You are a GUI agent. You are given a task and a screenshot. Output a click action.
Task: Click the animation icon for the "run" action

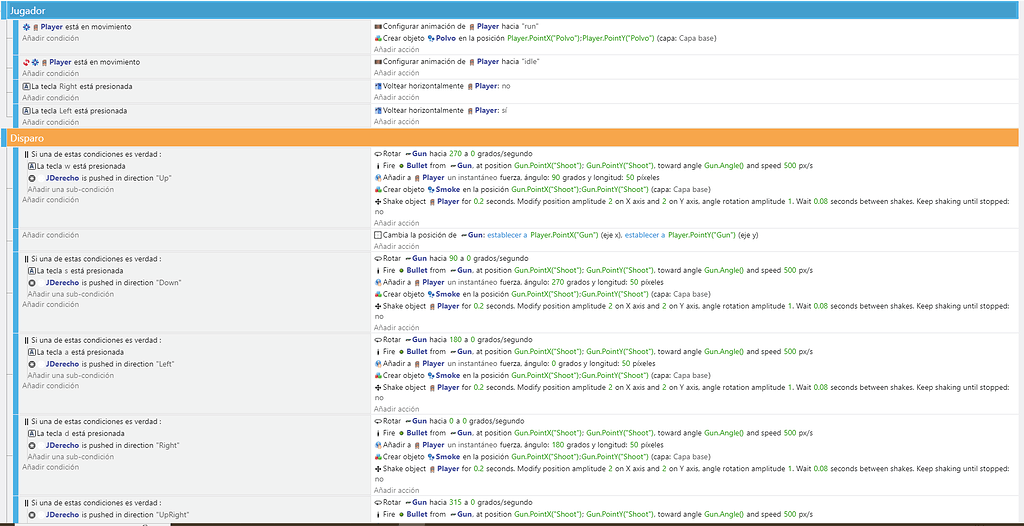377,26
